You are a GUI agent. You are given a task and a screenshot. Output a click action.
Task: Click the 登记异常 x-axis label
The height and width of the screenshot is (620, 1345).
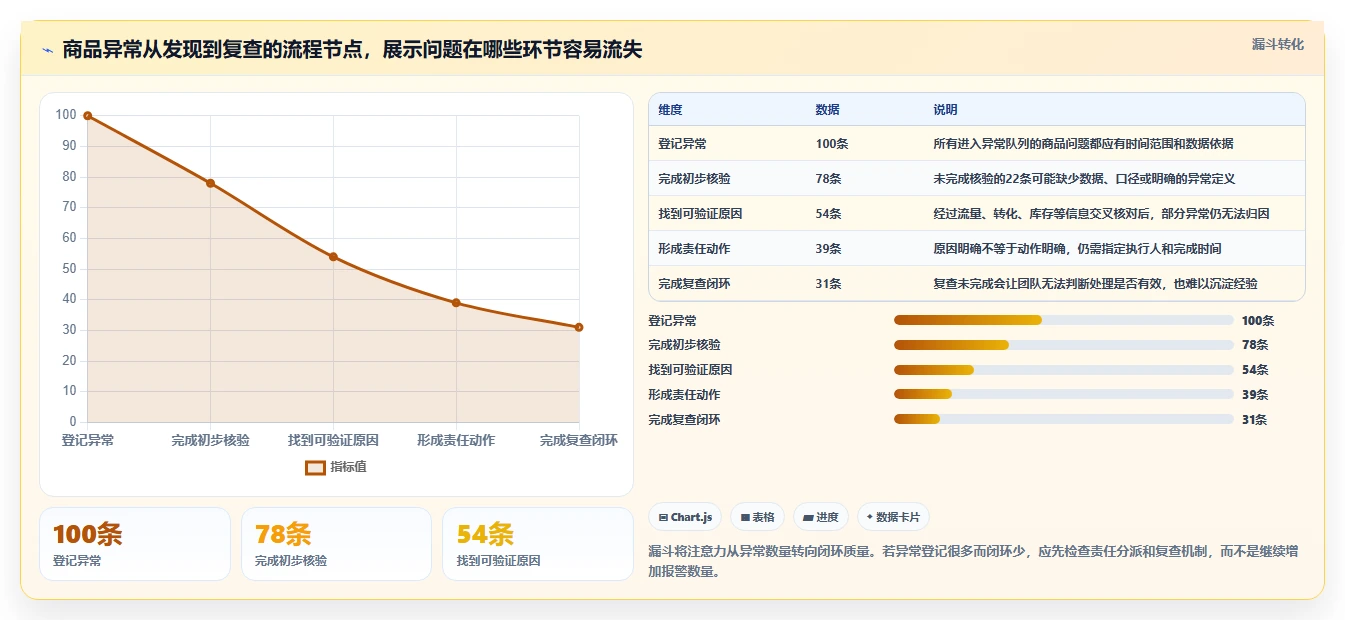point(88,440)
